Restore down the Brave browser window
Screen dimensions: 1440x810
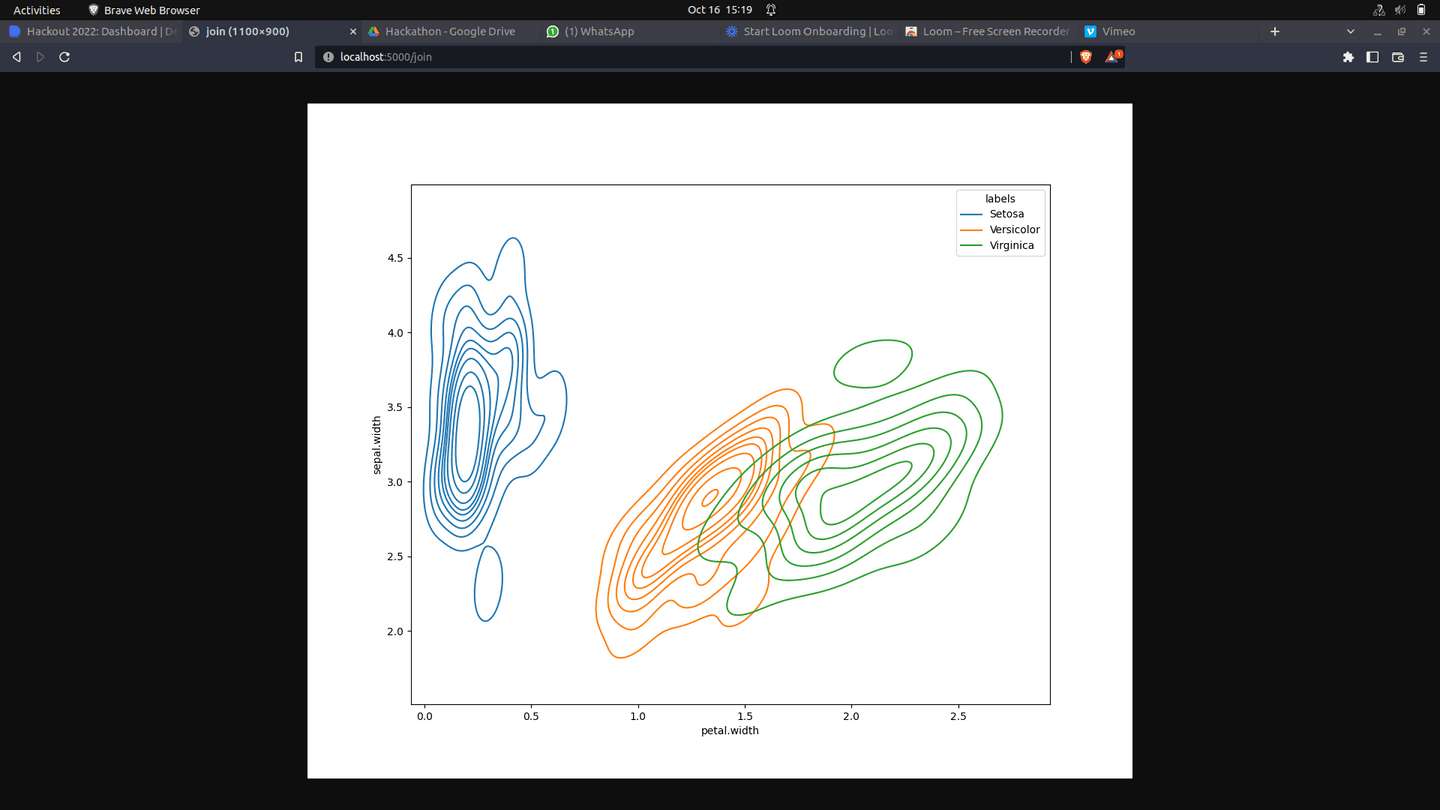coord(1401,31)
